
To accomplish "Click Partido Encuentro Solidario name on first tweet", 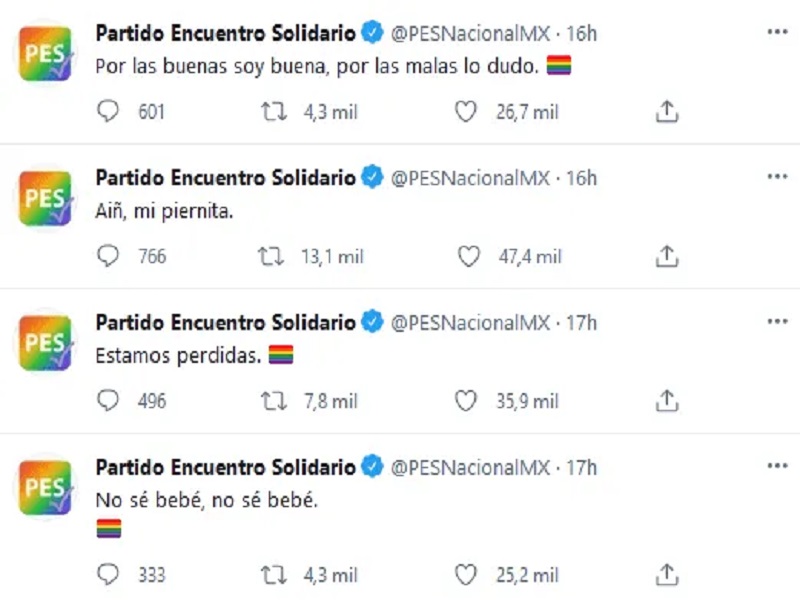I will tap(225, 33).
